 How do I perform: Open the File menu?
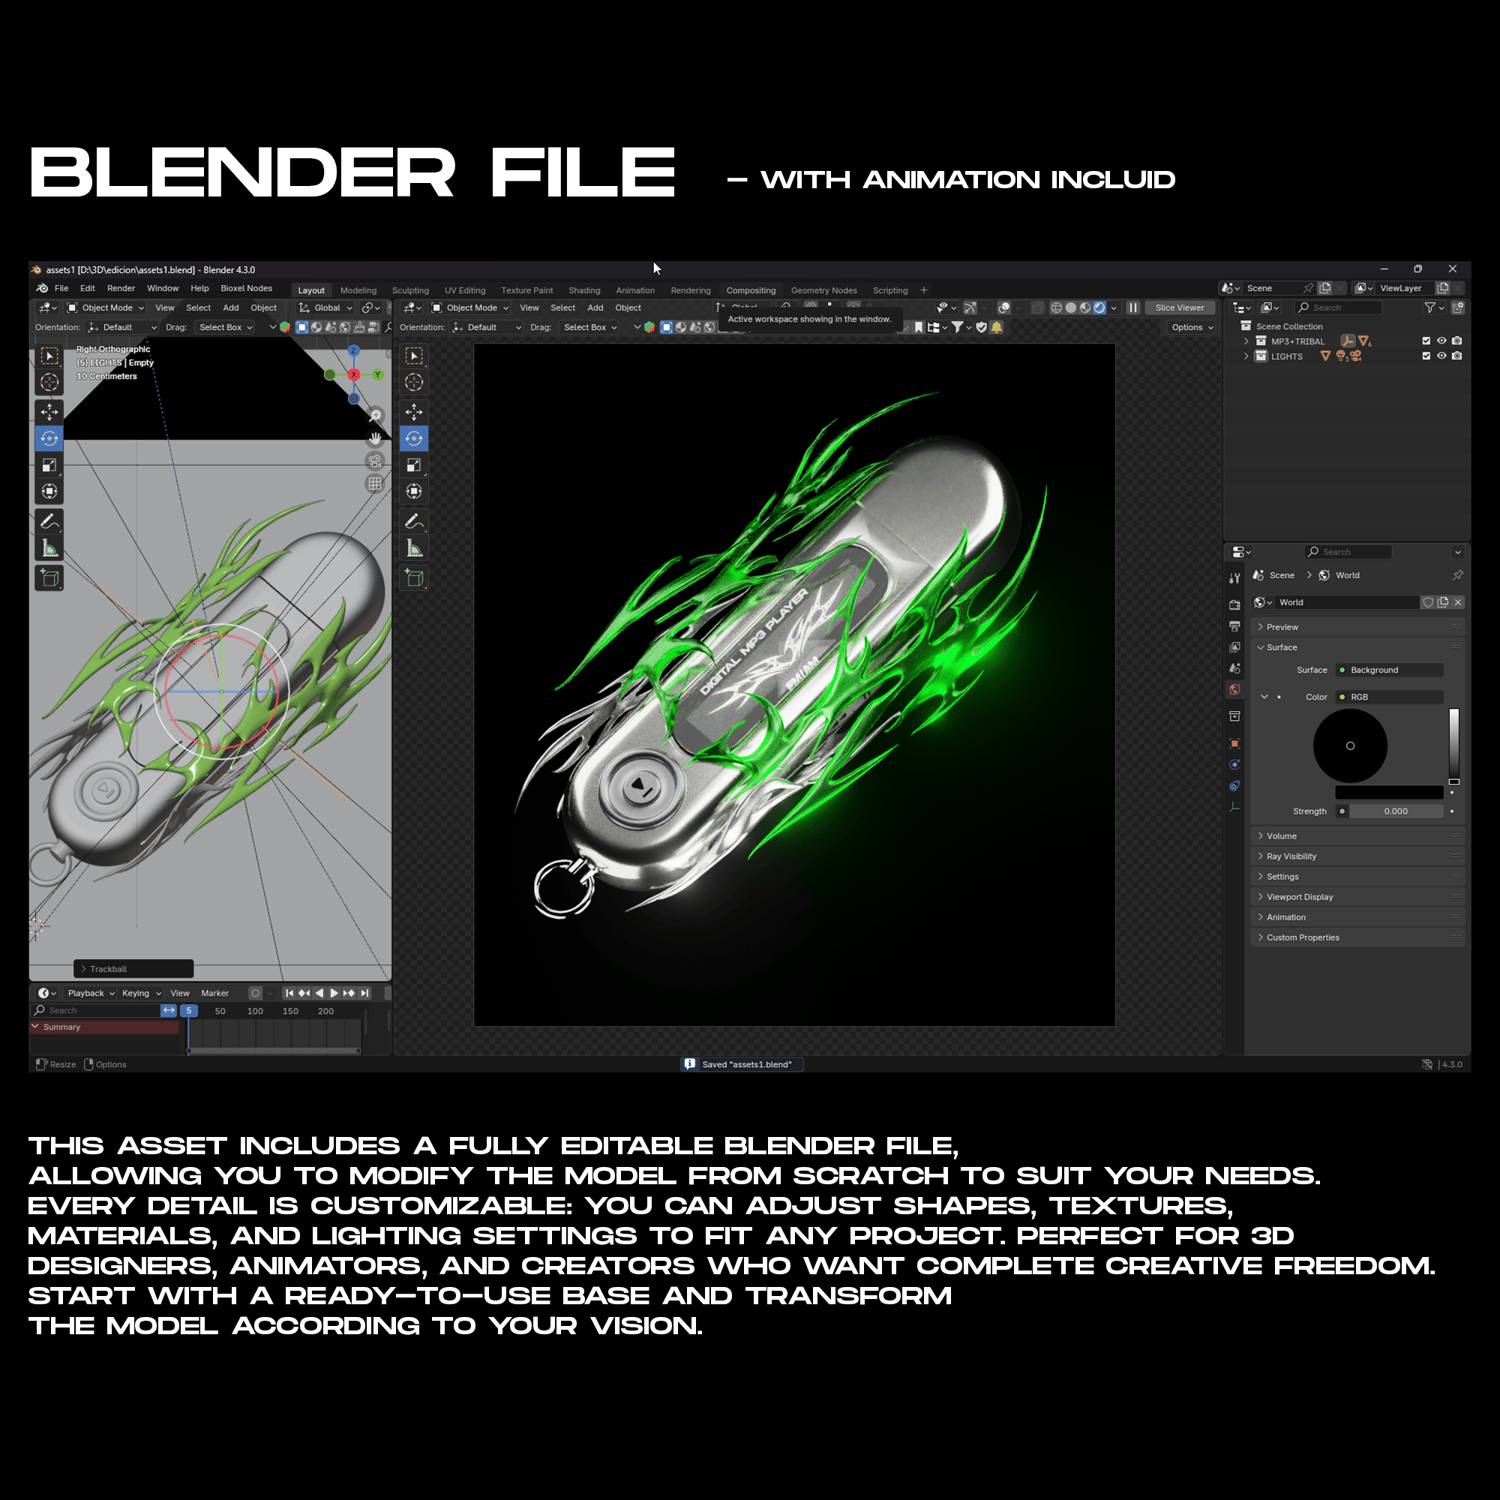point(62,288)
